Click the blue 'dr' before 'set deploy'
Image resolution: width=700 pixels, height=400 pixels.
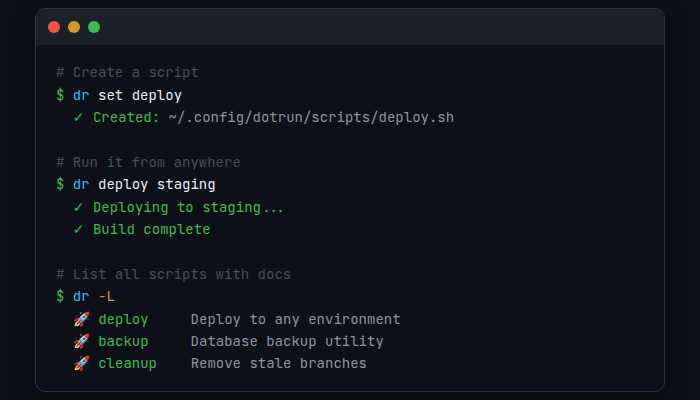pos(81,95)
